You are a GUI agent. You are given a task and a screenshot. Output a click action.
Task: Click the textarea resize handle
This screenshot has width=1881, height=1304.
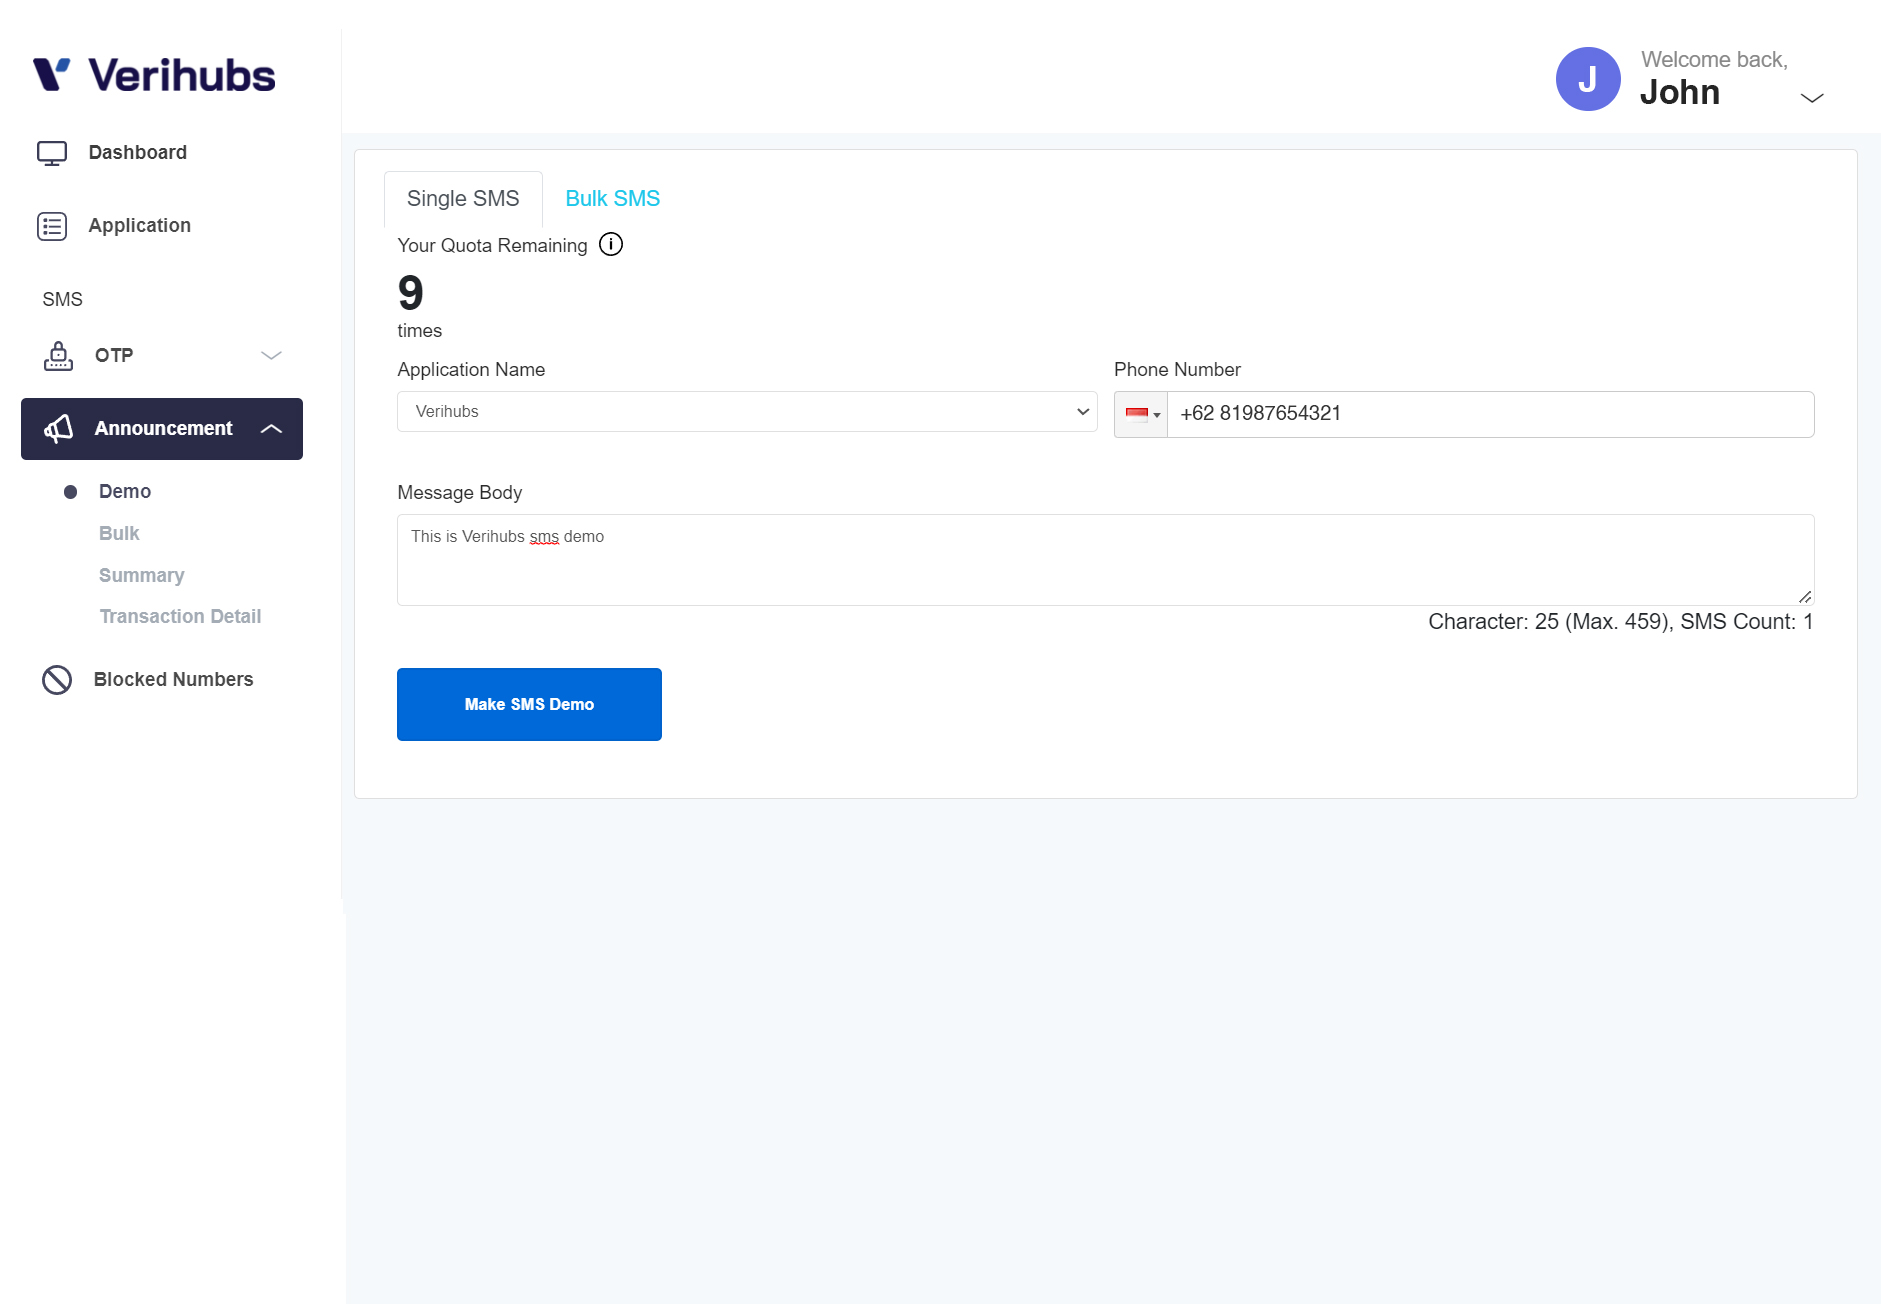1805,597
